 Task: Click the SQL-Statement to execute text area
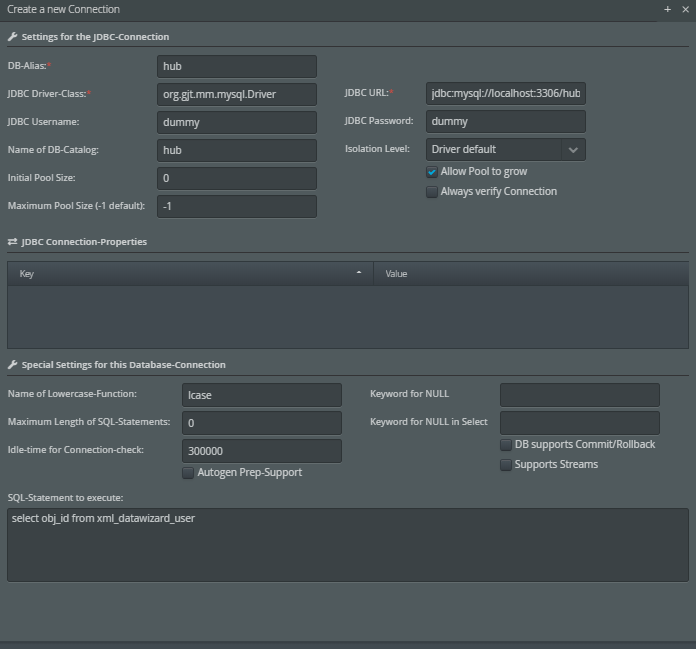tap(348, 545)
